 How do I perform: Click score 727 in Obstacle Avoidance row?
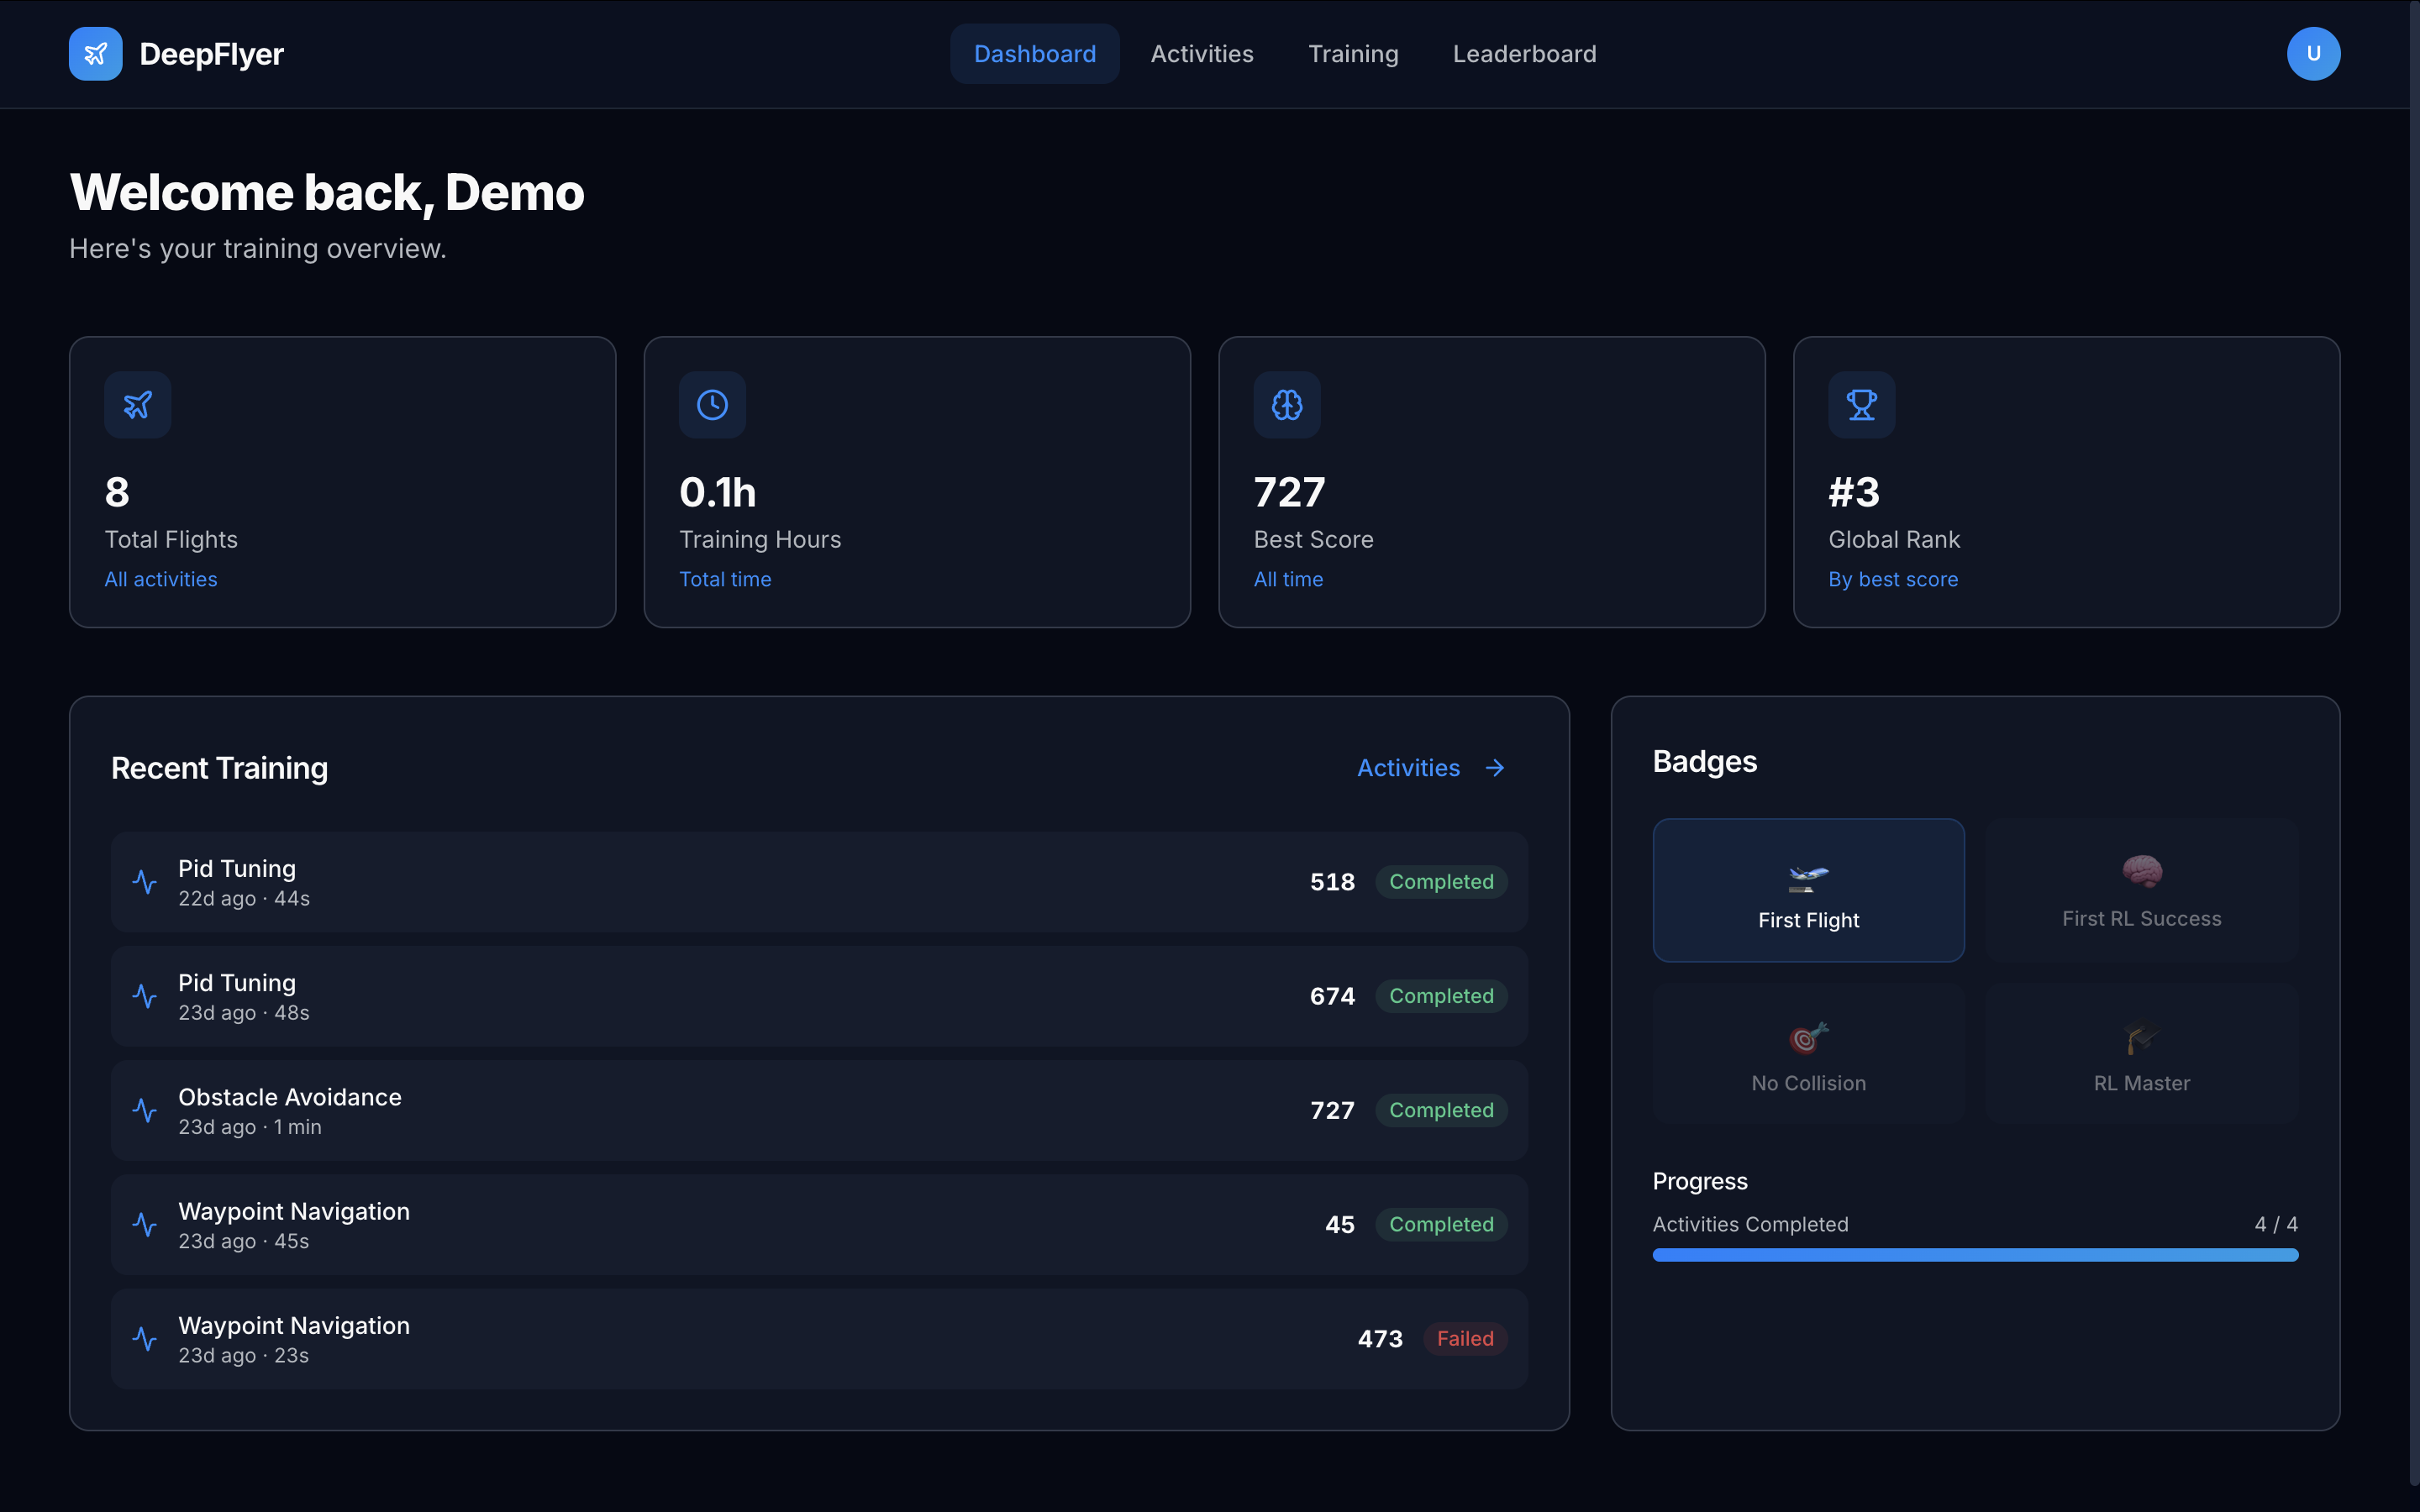coord(1332,1110)
